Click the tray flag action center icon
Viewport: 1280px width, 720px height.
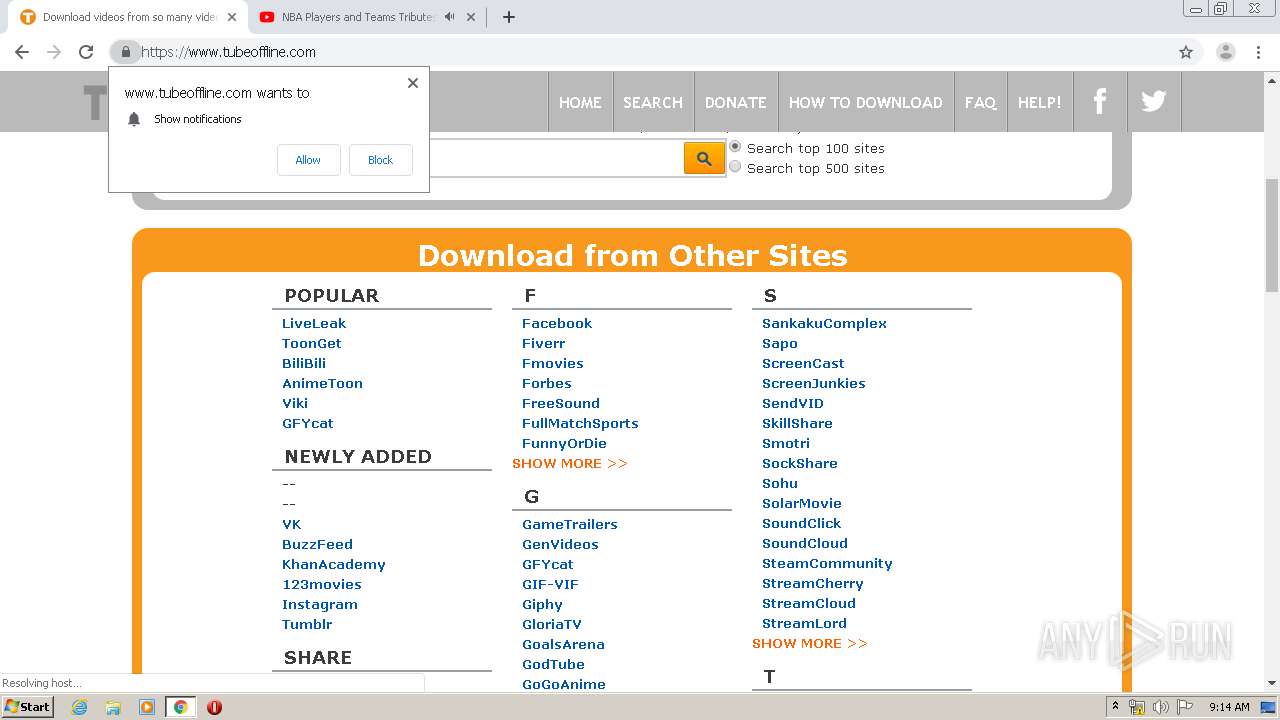tap(1183, 707)
